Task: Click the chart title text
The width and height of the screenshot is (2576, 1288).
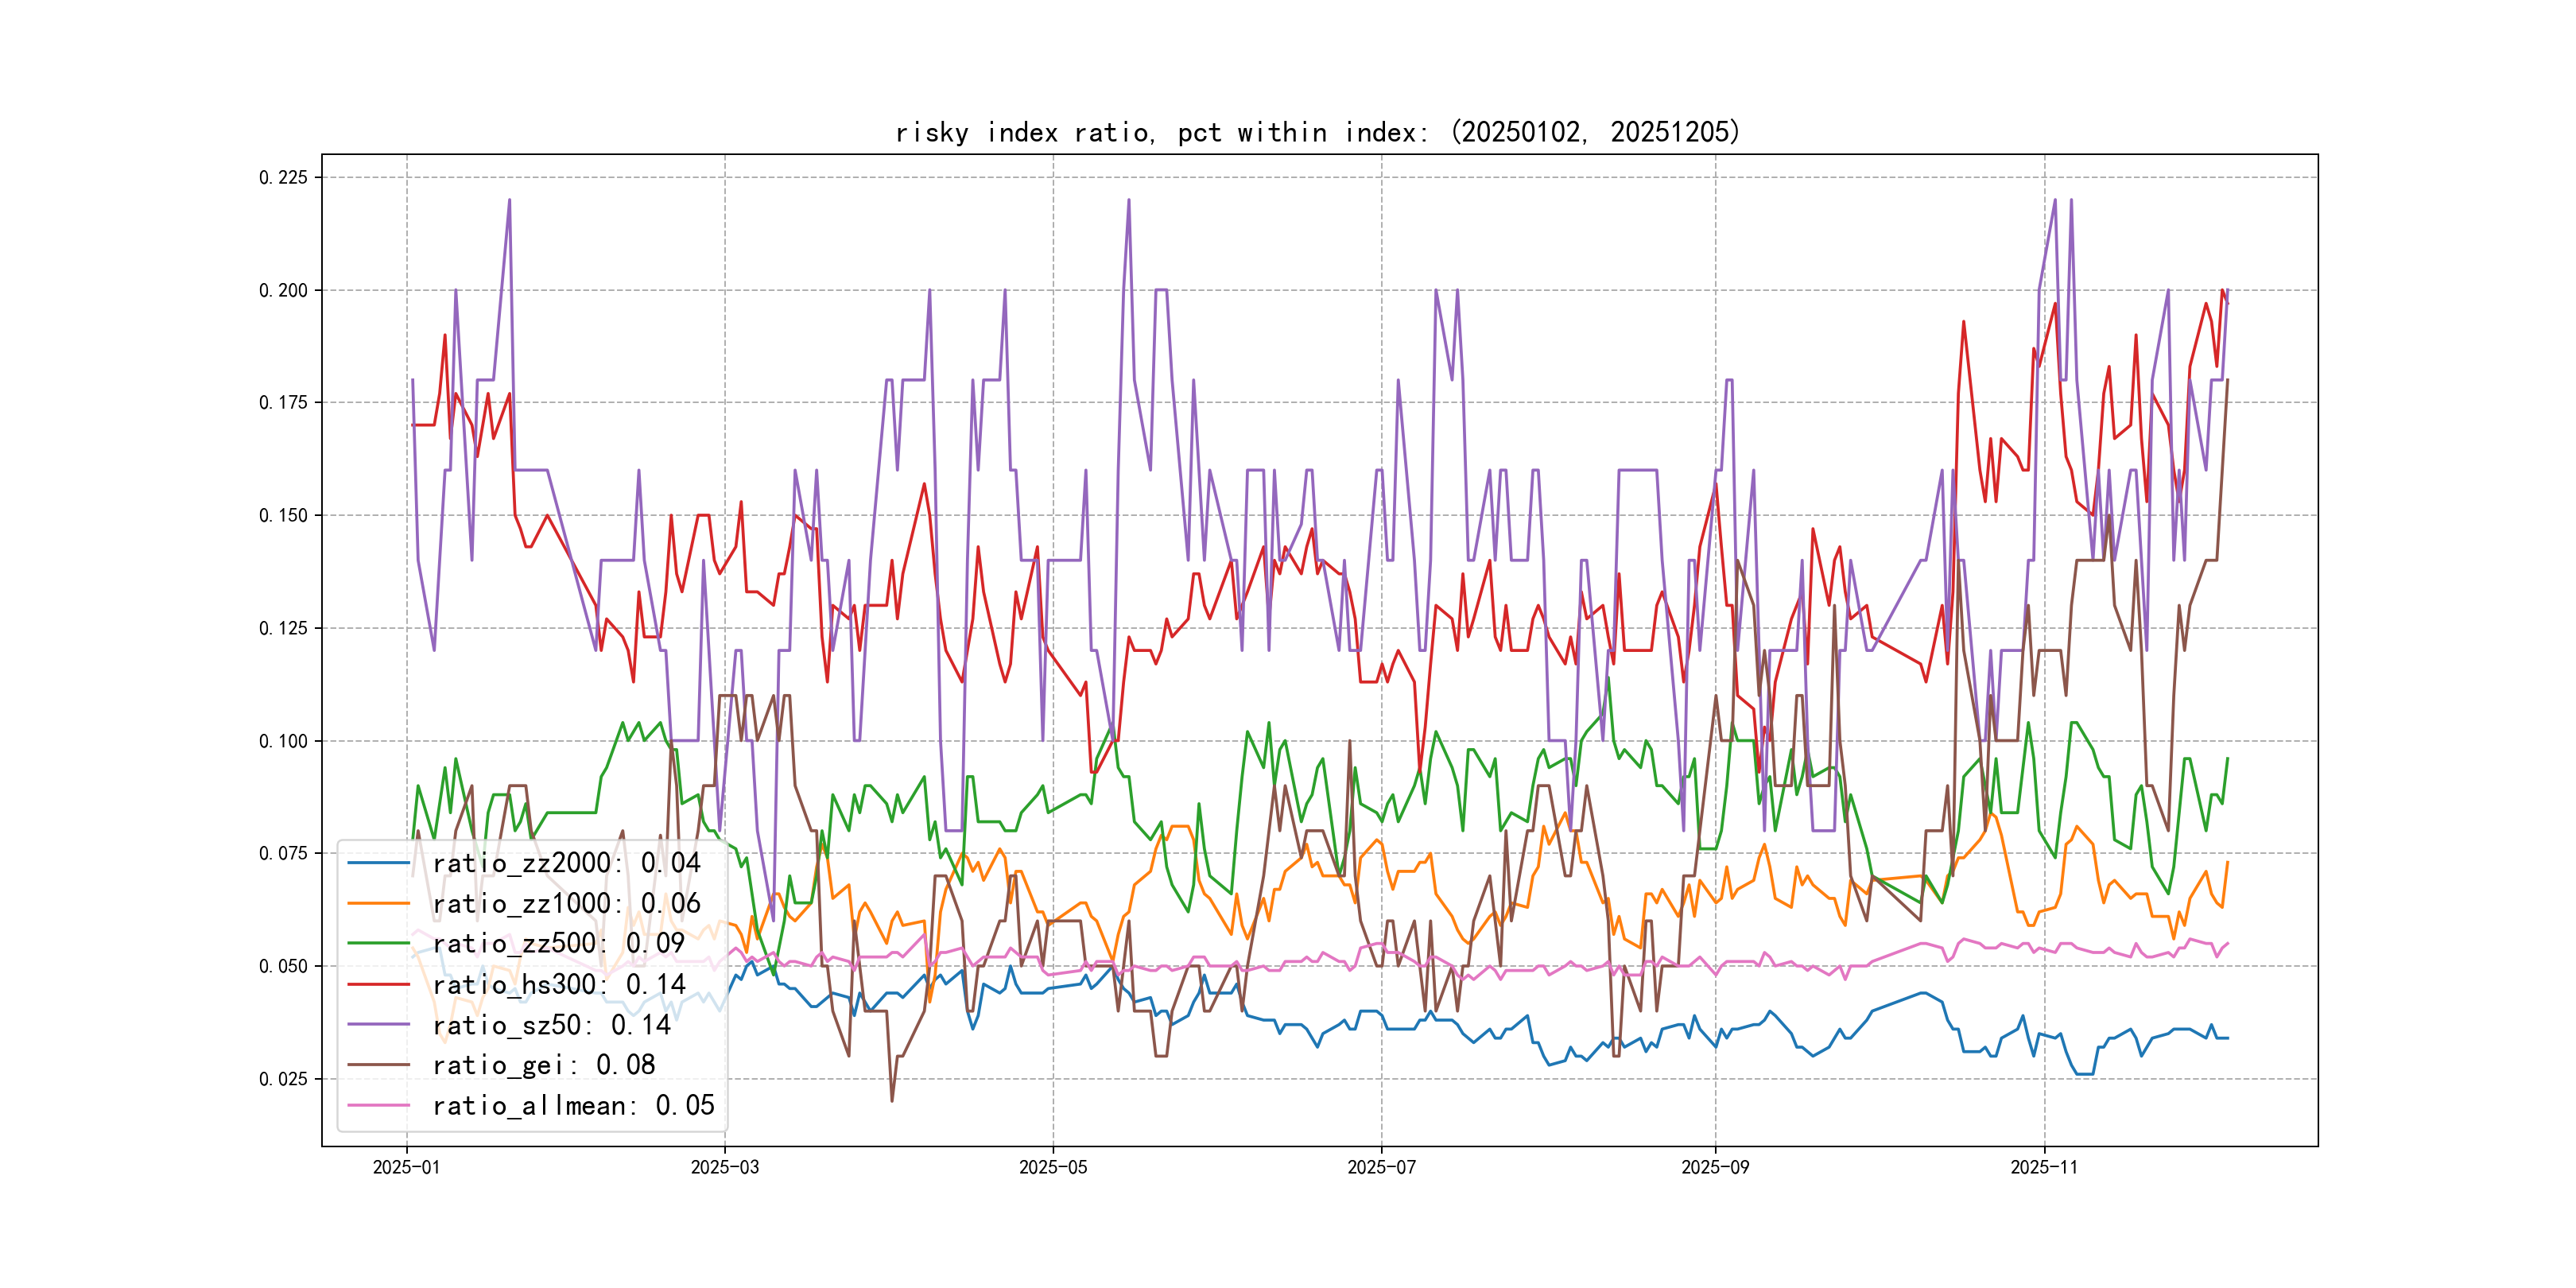Action: (x=1317, y=132)
